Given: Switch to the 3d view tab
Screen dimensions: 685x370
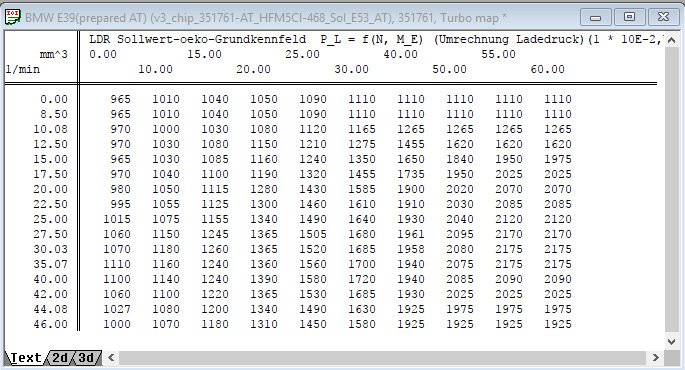Looking at the screenshot, I should (86, 358).
